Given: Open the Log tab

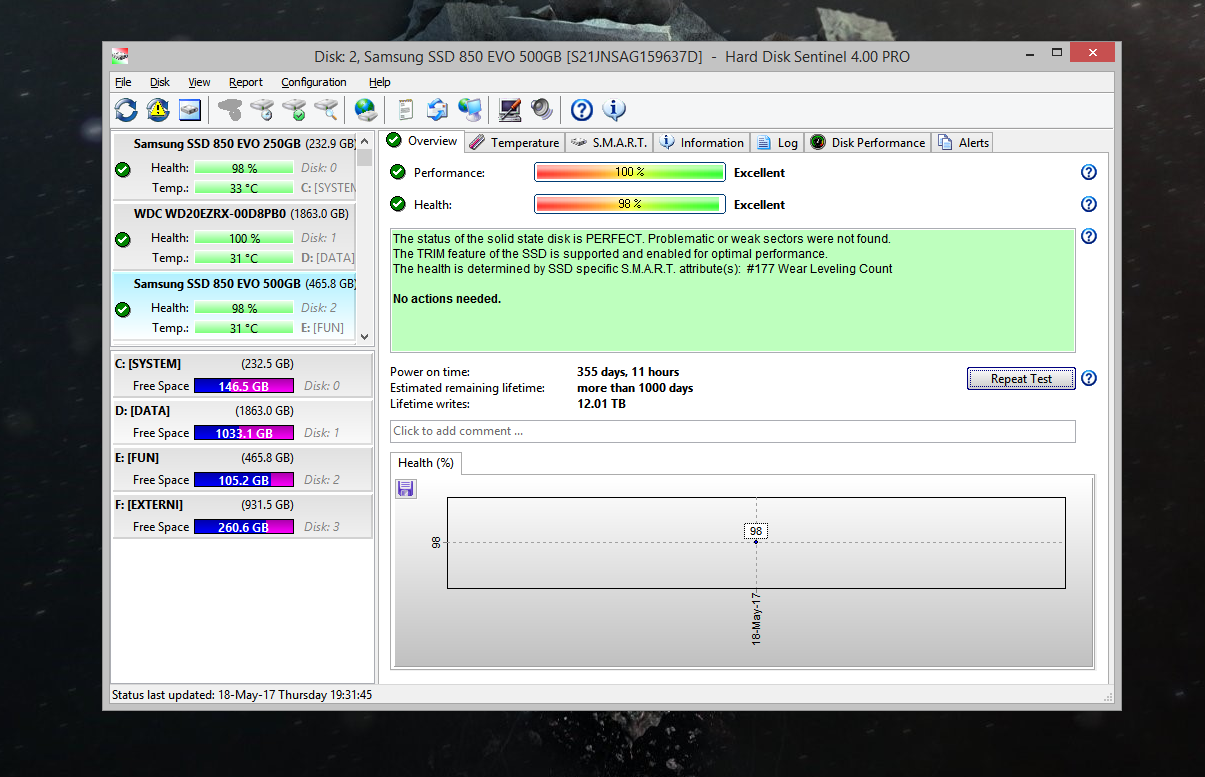Looking at the screenshot, I should tap(777, 143).
